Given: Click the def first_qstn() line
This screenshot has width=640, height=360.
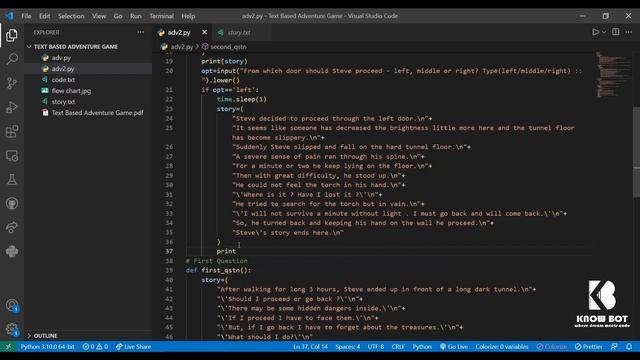Looking at the screenshot, I should pyautogui.click(x=218, y=270).
